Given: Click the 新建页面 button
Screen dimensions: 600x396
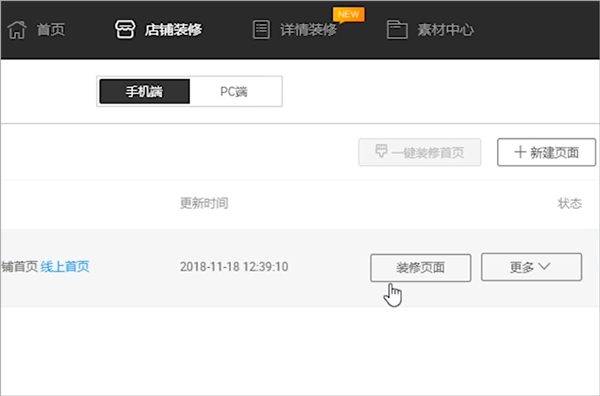Looking at the screenshot, I should (x=546, y=152).
